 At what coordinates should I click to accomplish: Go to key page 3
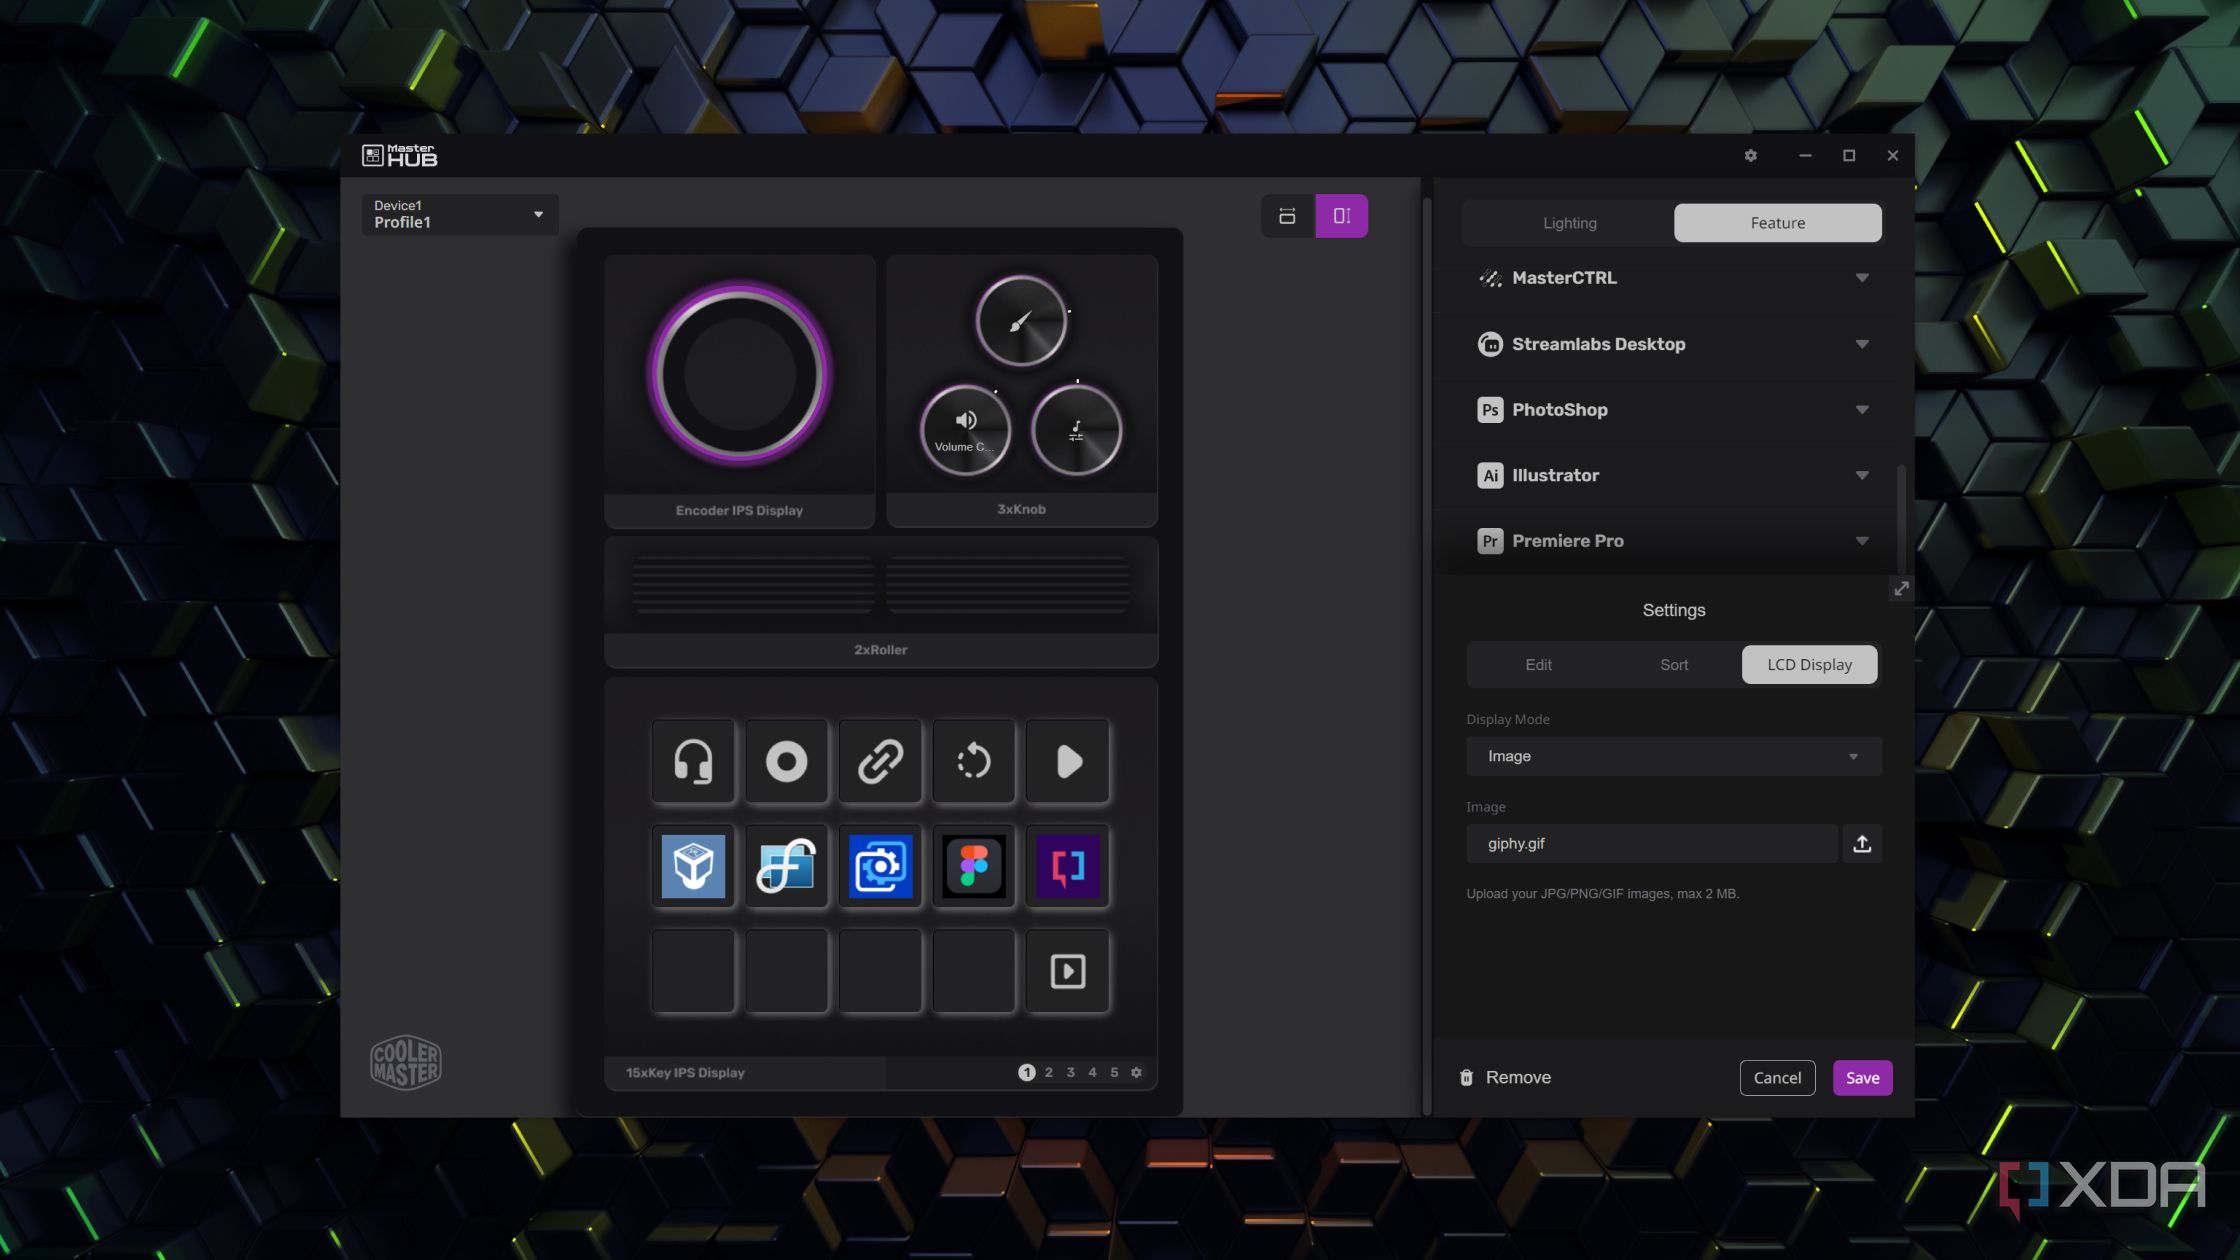coord(1071,1072)
